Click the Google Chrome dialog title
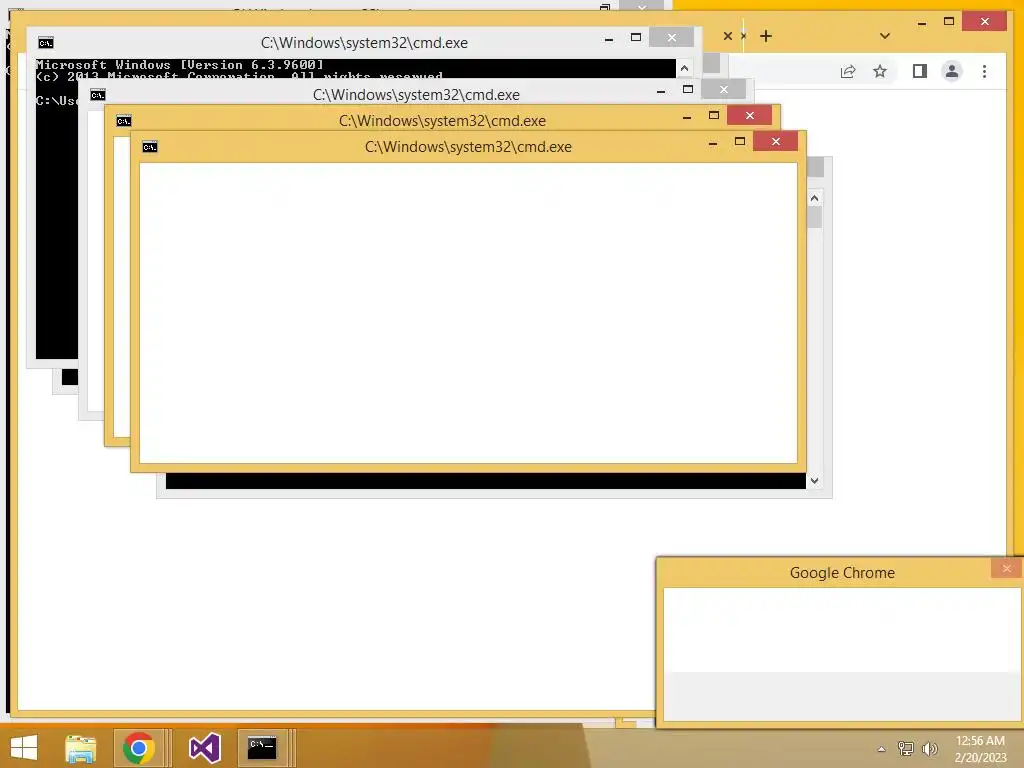This screenshot has width=1024, height=768. [x=842, y=573]
